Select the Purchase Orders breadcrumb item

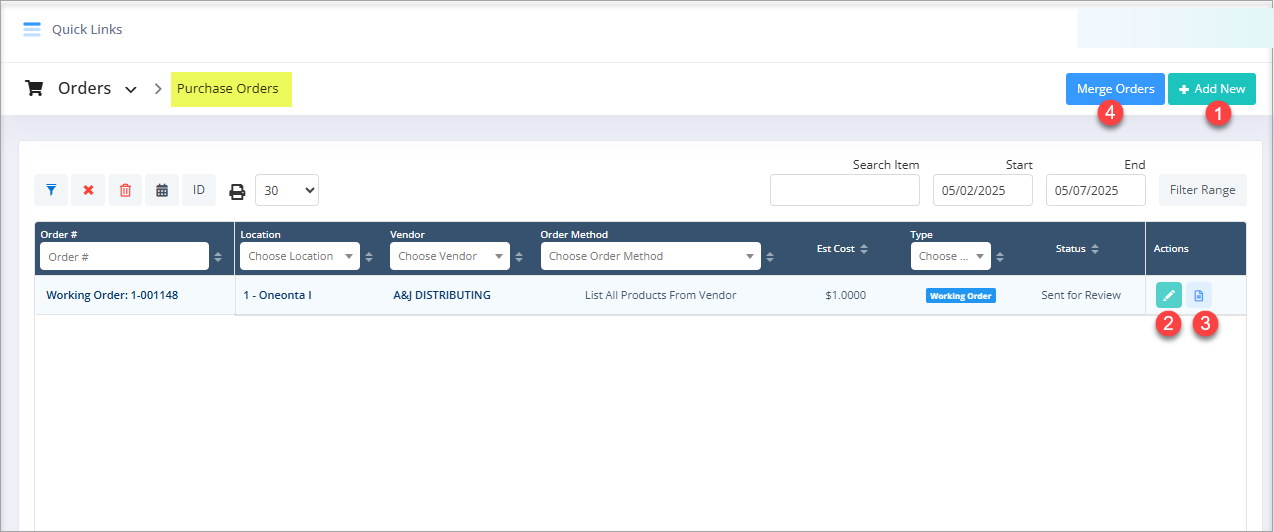click(228, 88)
